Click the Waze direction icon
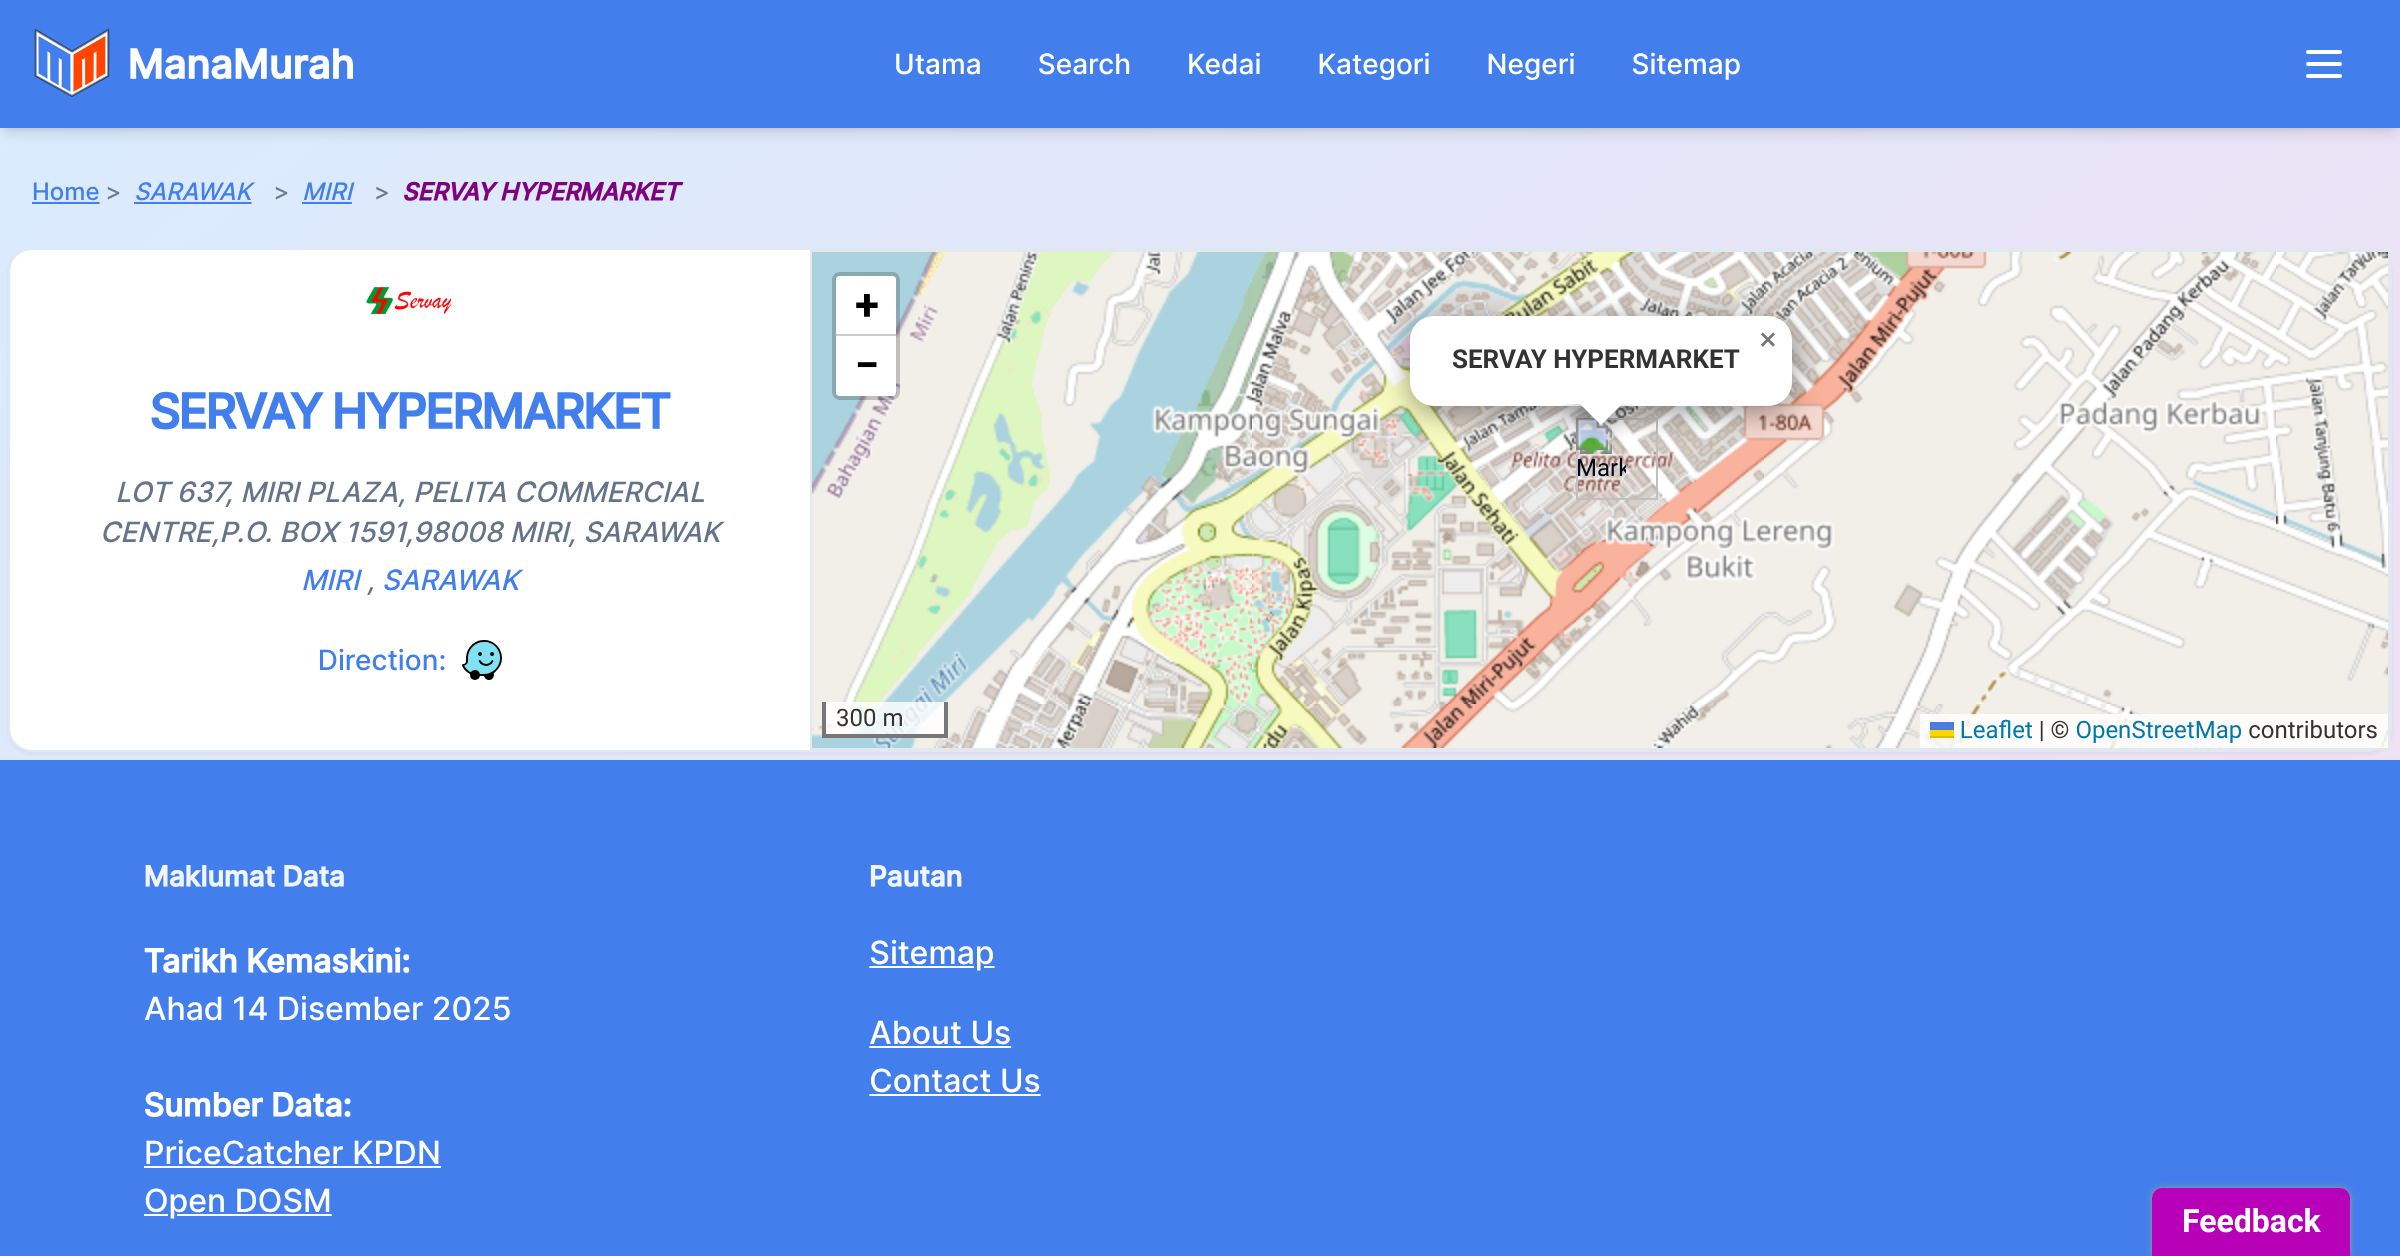 coord(482,660)
